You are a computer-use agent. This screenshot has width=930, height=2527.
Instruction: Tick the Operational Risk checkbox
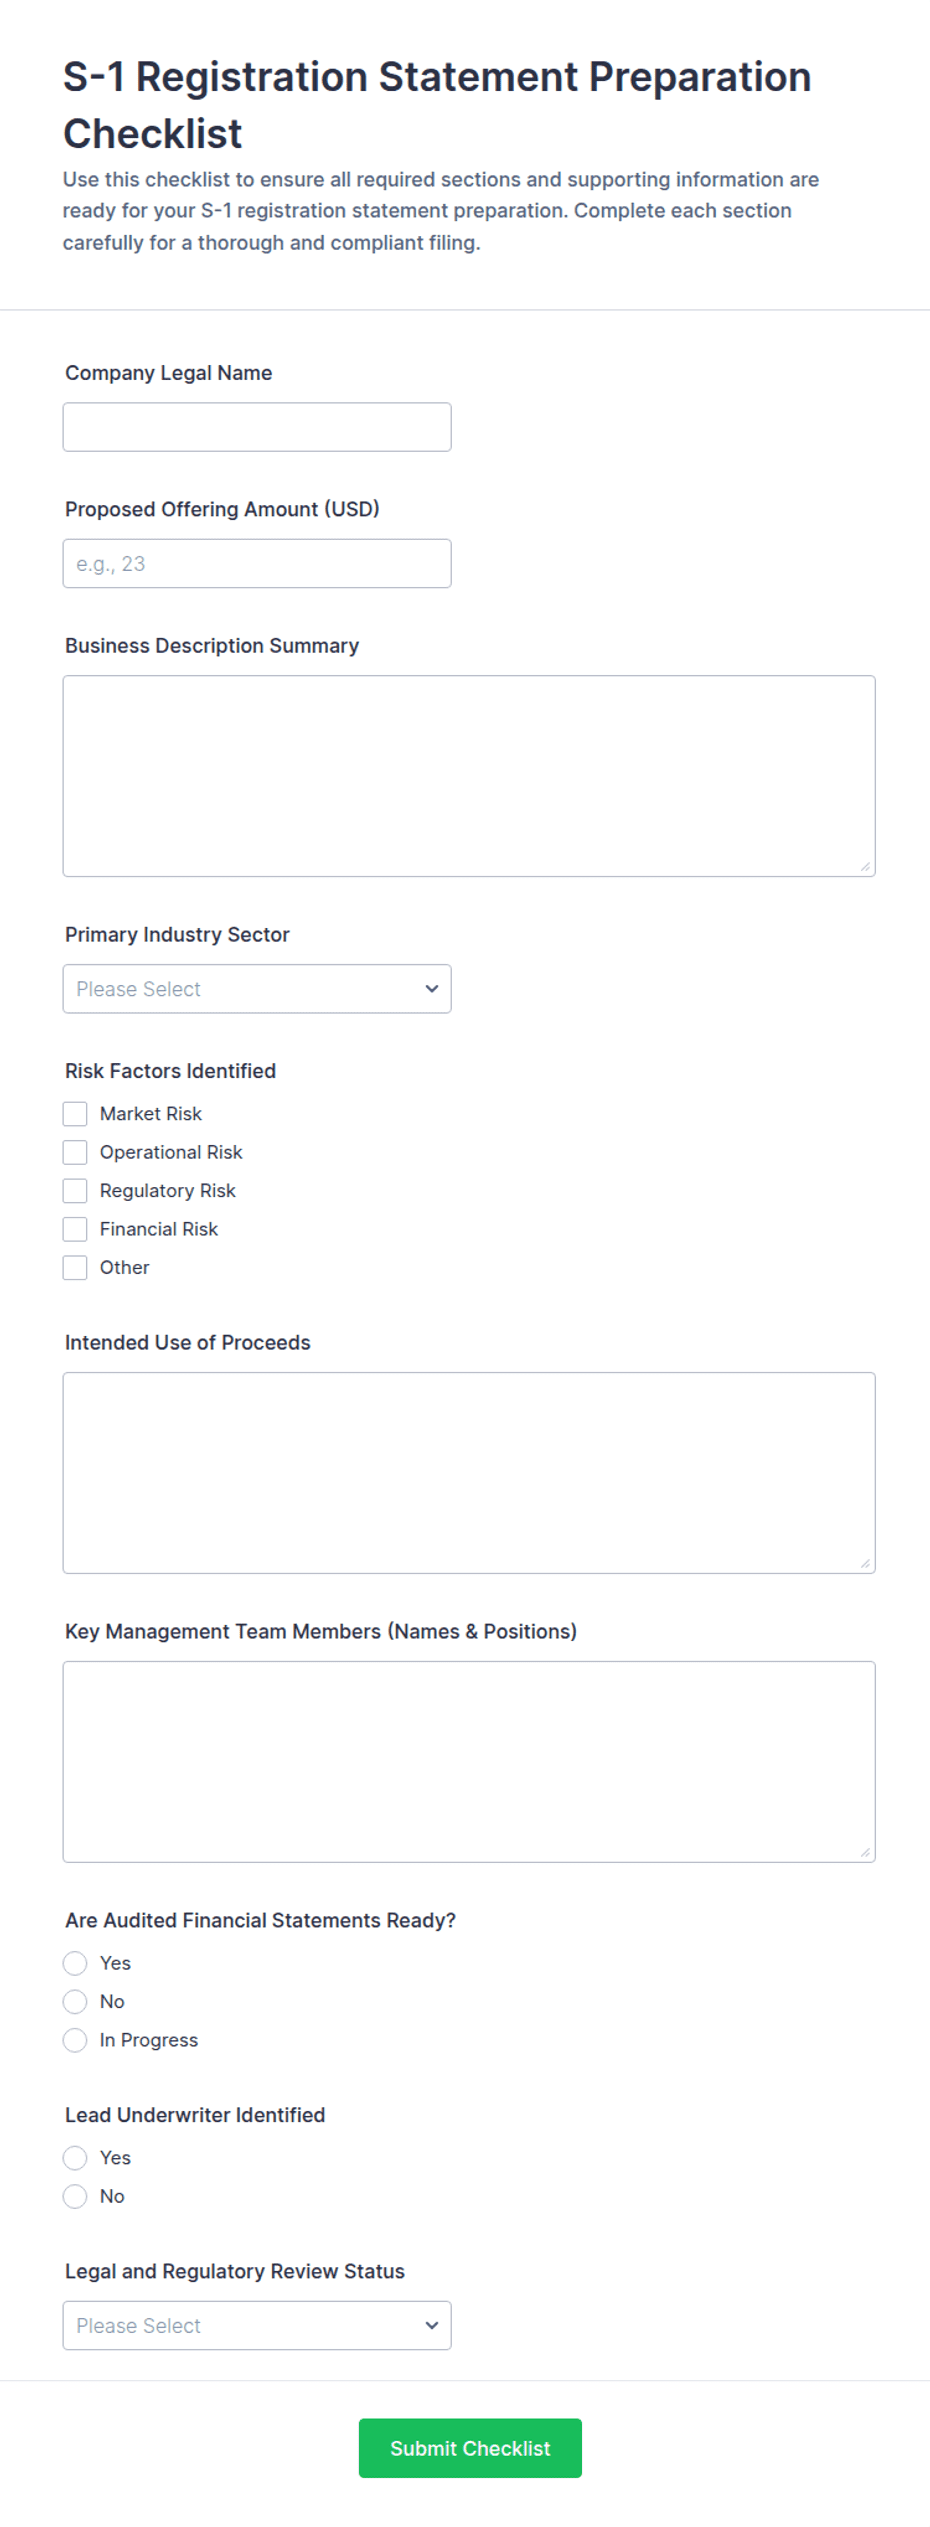[x=75, y=1152]
